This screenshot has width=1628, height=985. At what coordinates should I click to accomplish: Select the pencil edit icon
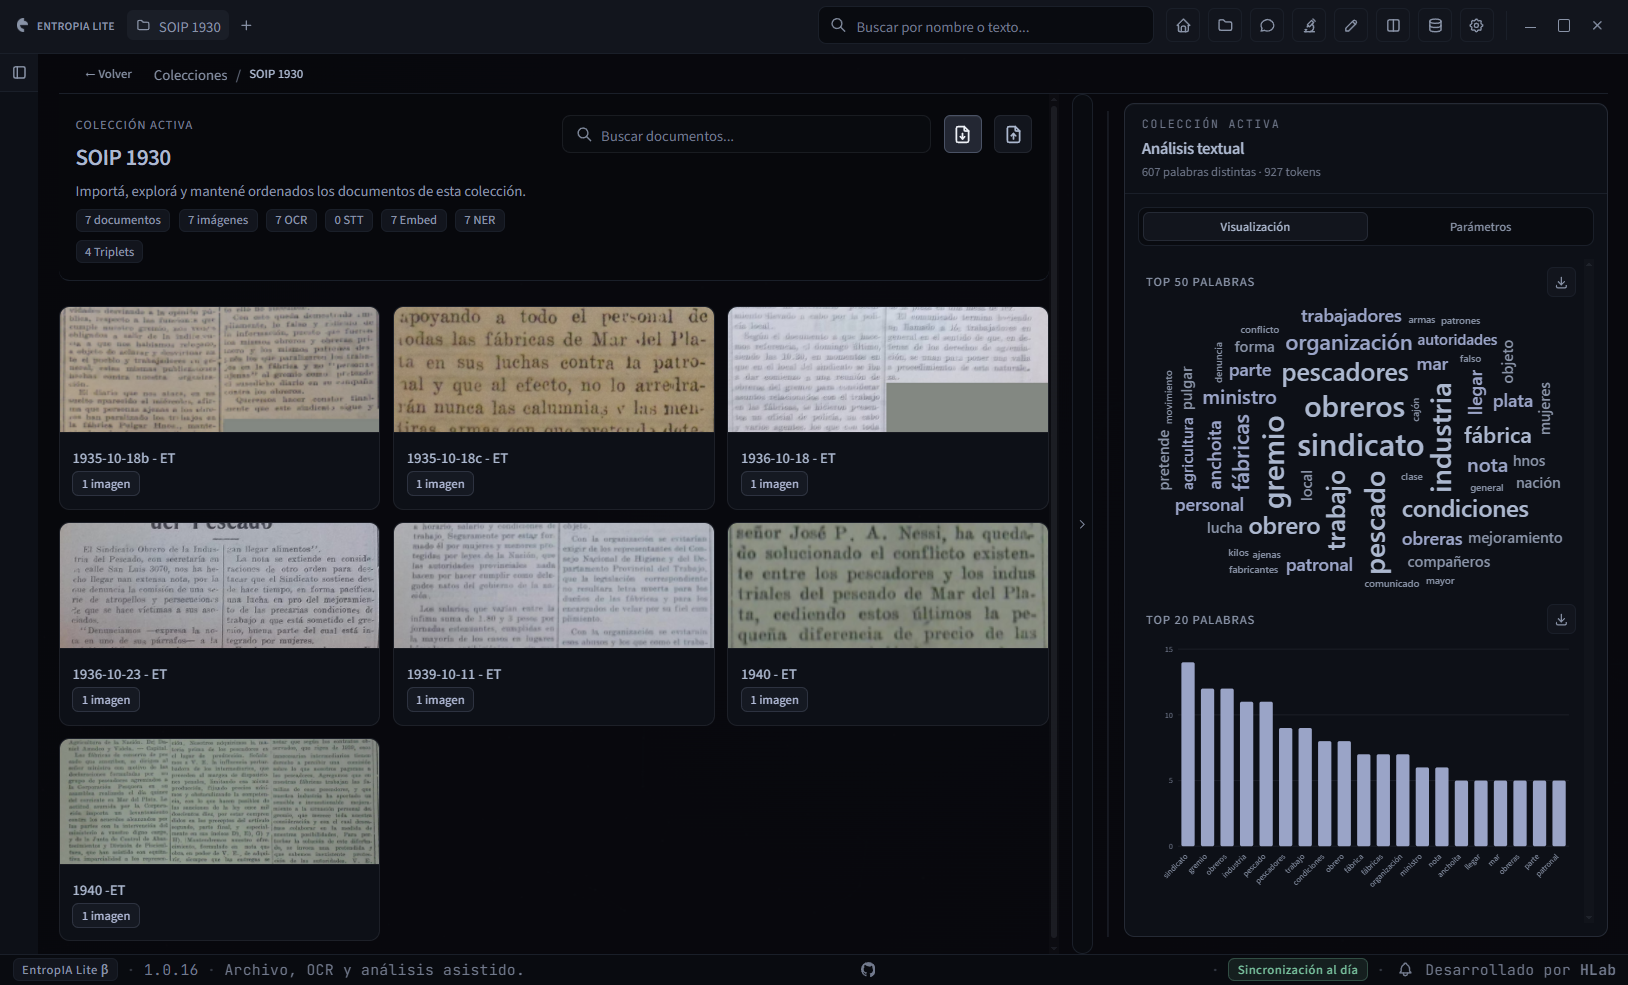point(1351,26)
